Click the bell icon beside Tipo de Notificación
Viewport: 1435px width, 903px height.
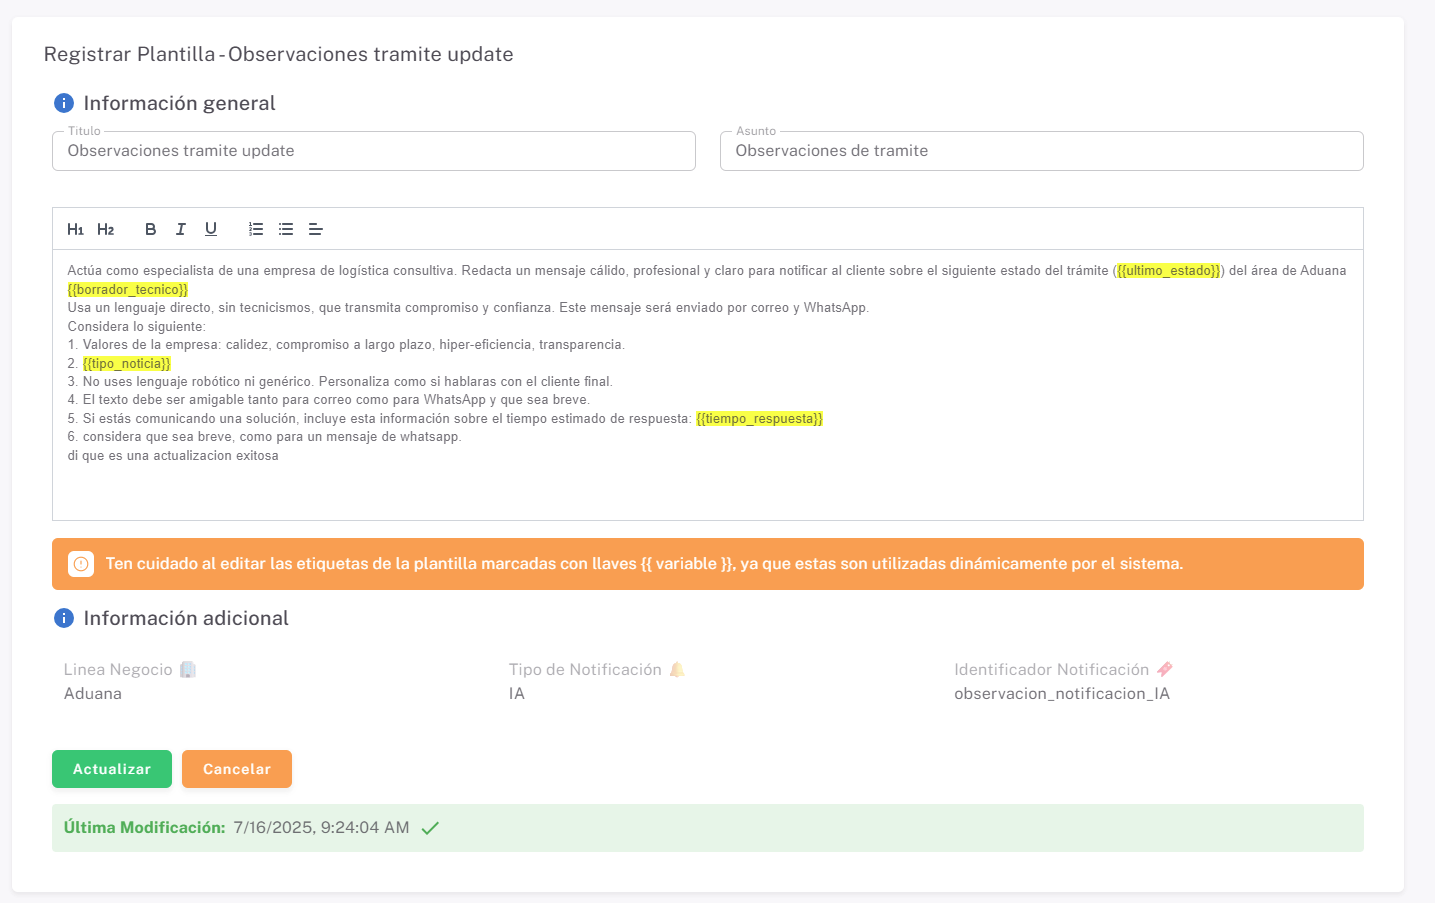(677, 670)
